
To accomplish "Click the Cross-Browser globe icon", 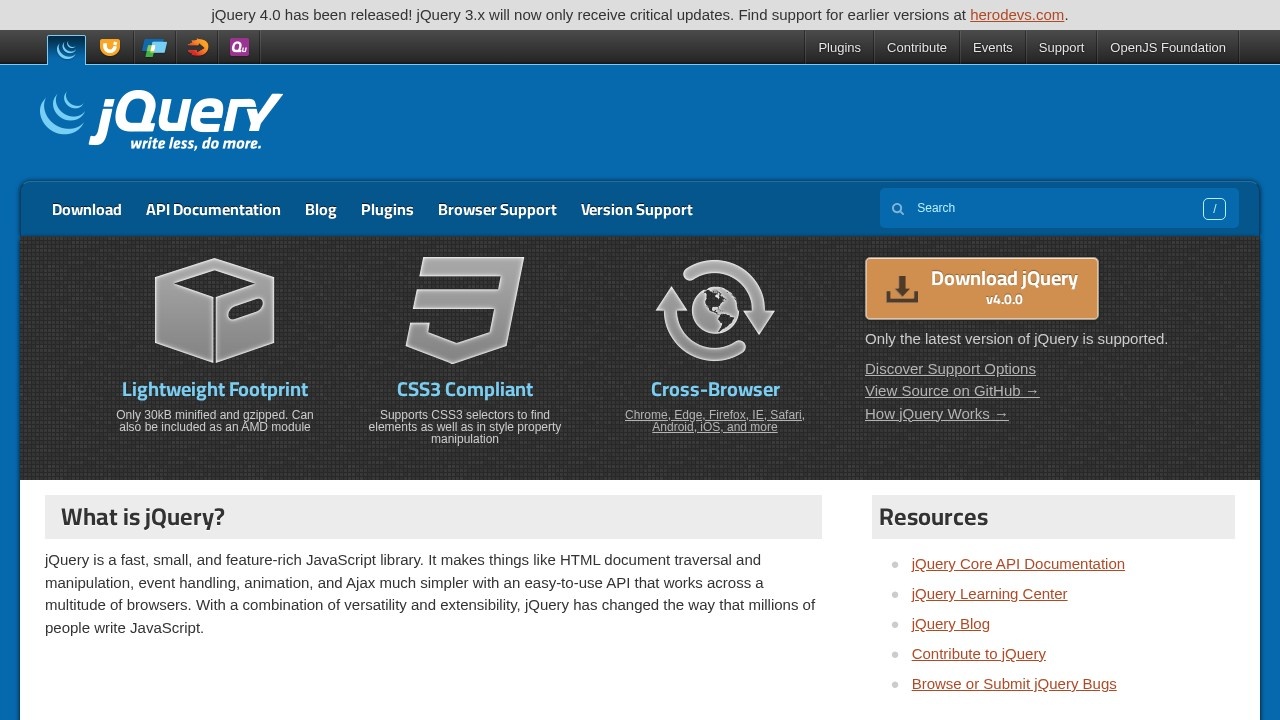I will (x=714, y=310).
